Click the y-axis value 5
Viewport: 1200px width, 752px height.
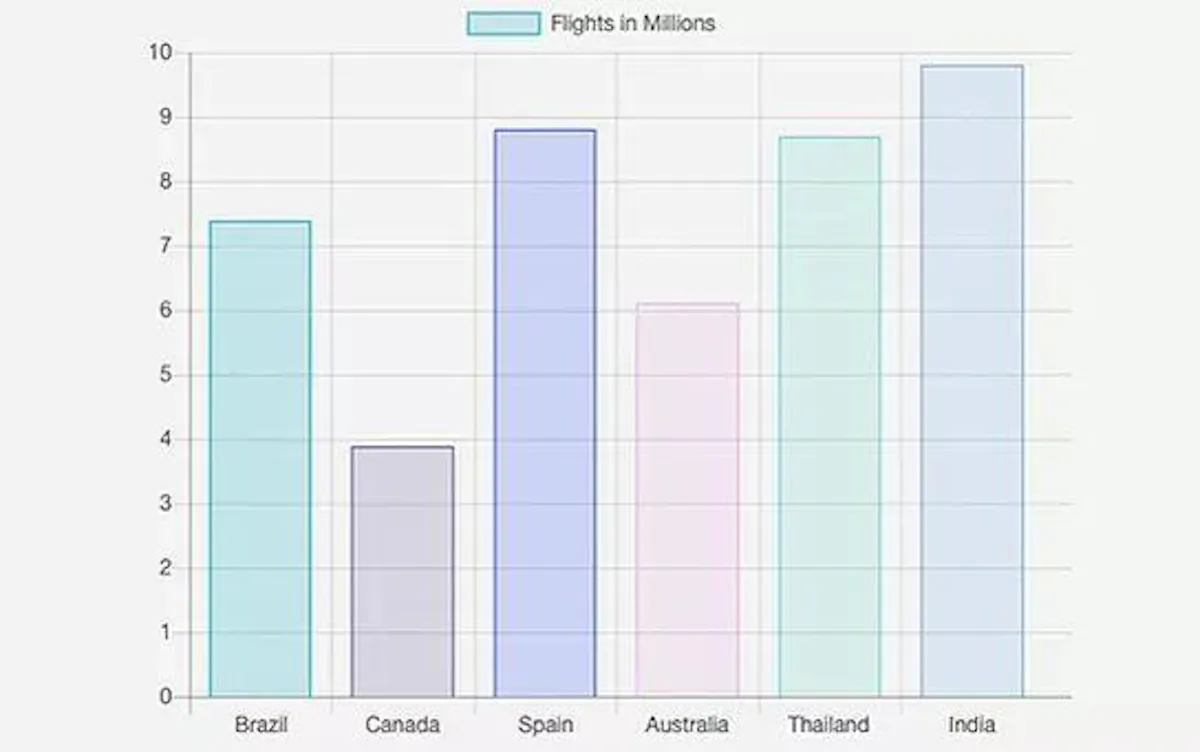pyautogui.click(x=167, y=375)
